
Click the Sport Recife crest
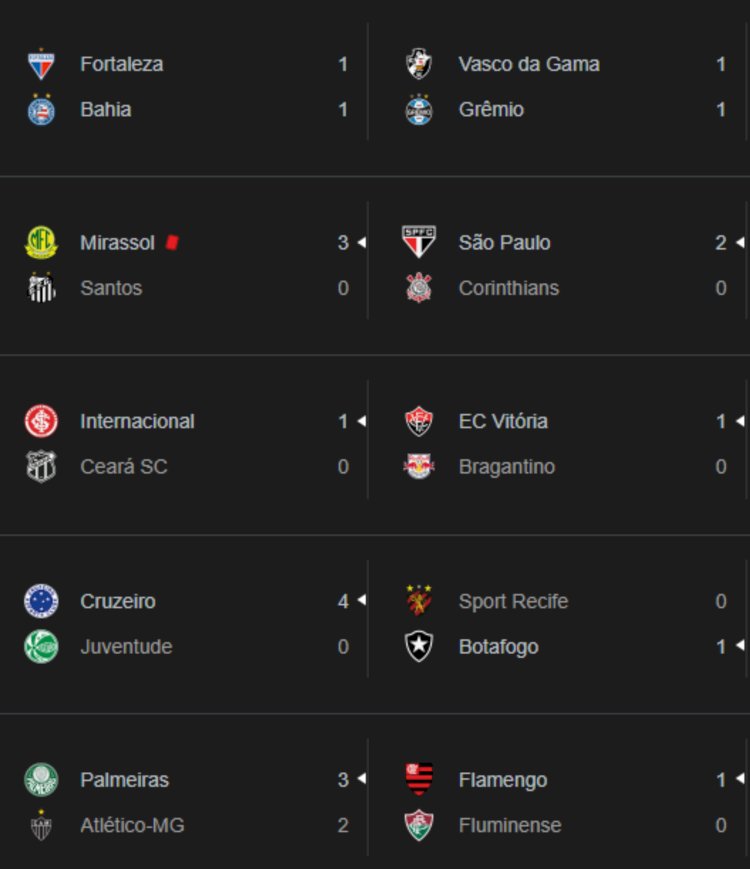click(x=419, y=601)
